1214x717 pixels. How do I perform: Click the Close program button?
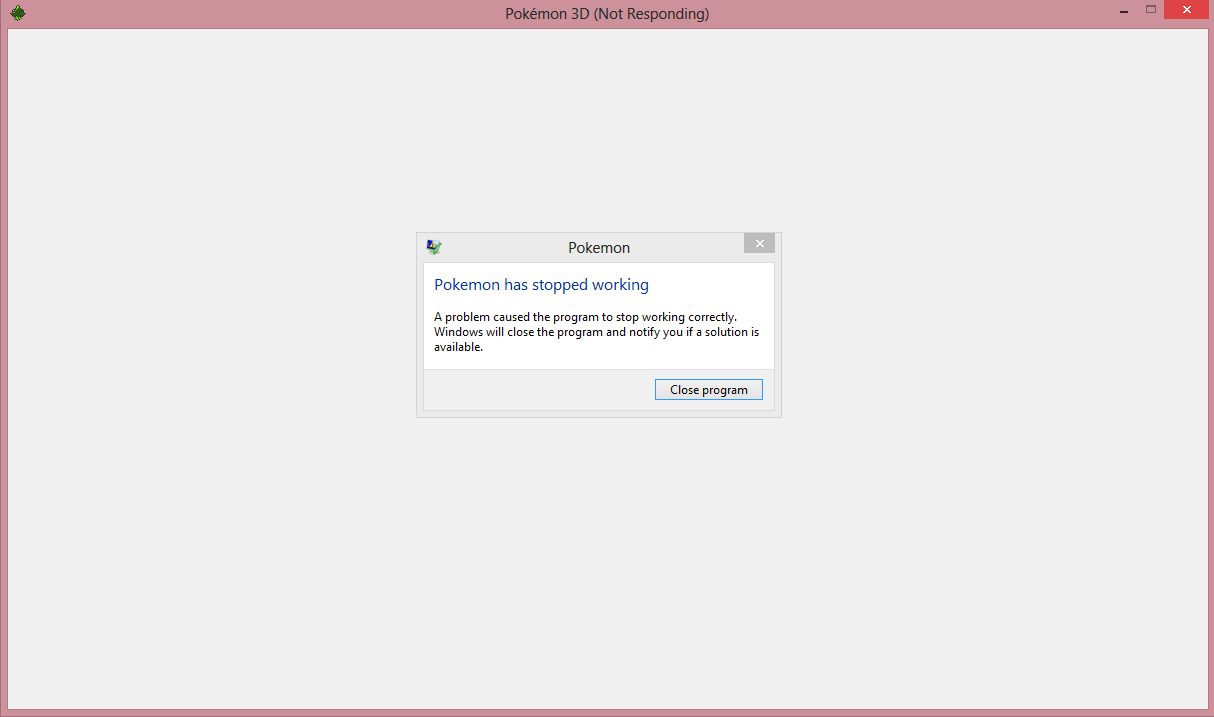(708, 389)
